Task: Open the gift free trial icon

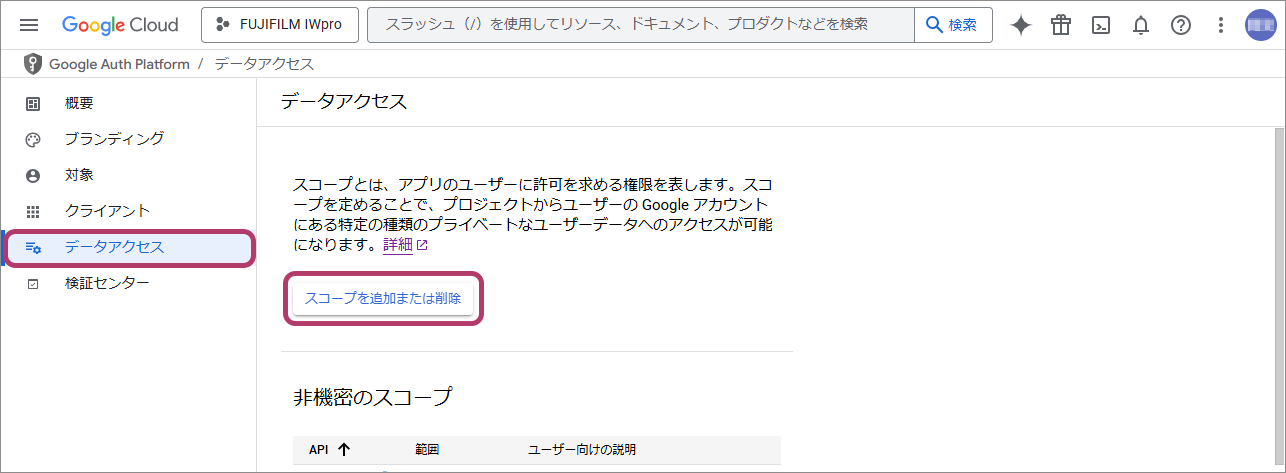Action: tap(1060, 26)
